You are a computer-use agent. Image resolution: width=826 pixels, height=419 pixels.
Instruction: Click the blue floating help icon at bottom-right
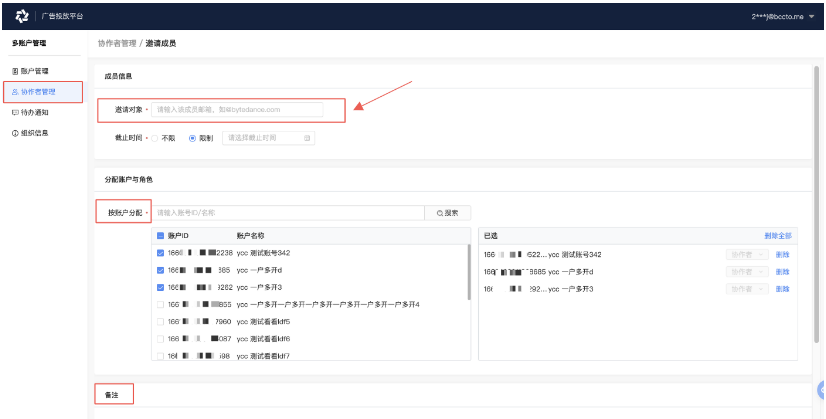coord(821,391)
